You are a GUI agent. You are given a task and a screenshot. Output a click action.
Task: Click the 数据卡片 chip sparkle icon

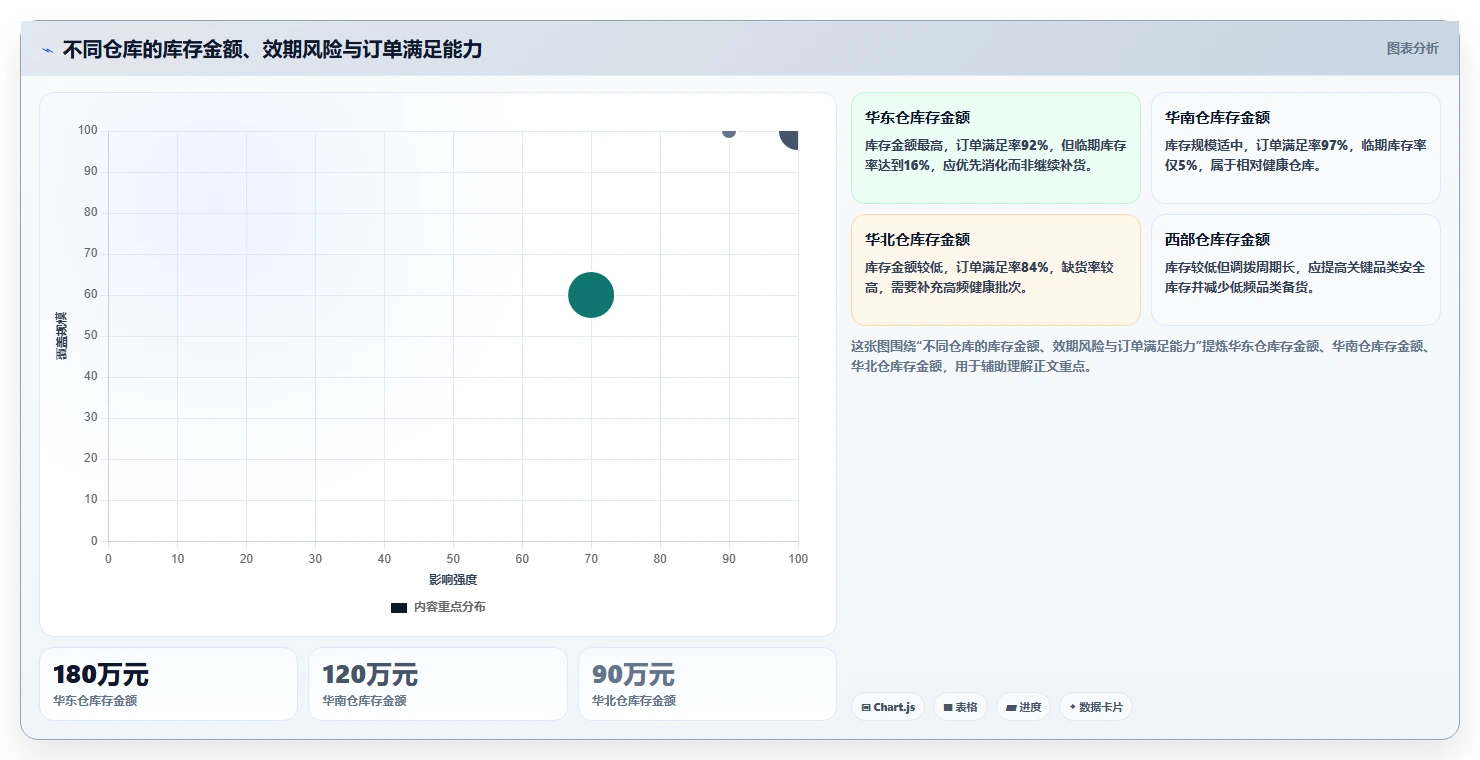[1073, 707]
